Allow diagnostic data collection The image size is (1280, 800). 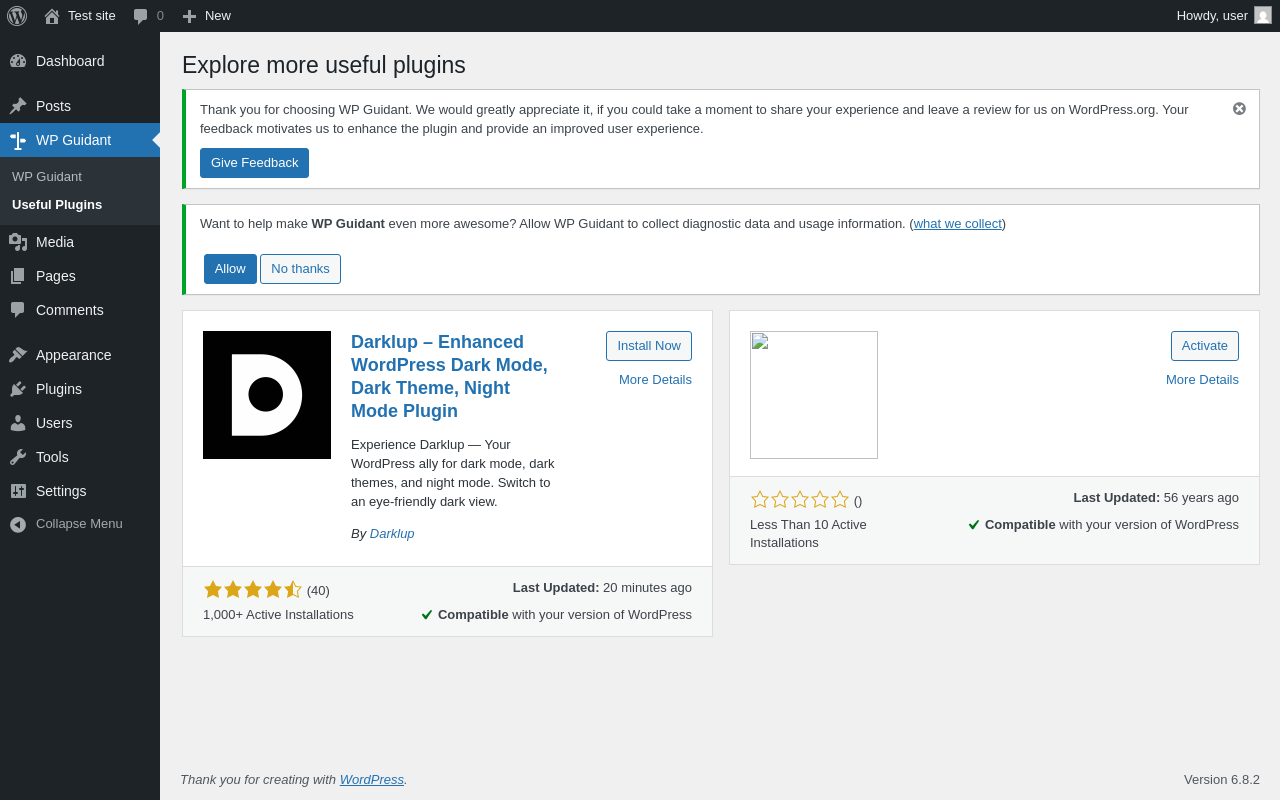[x=230, y=269]
